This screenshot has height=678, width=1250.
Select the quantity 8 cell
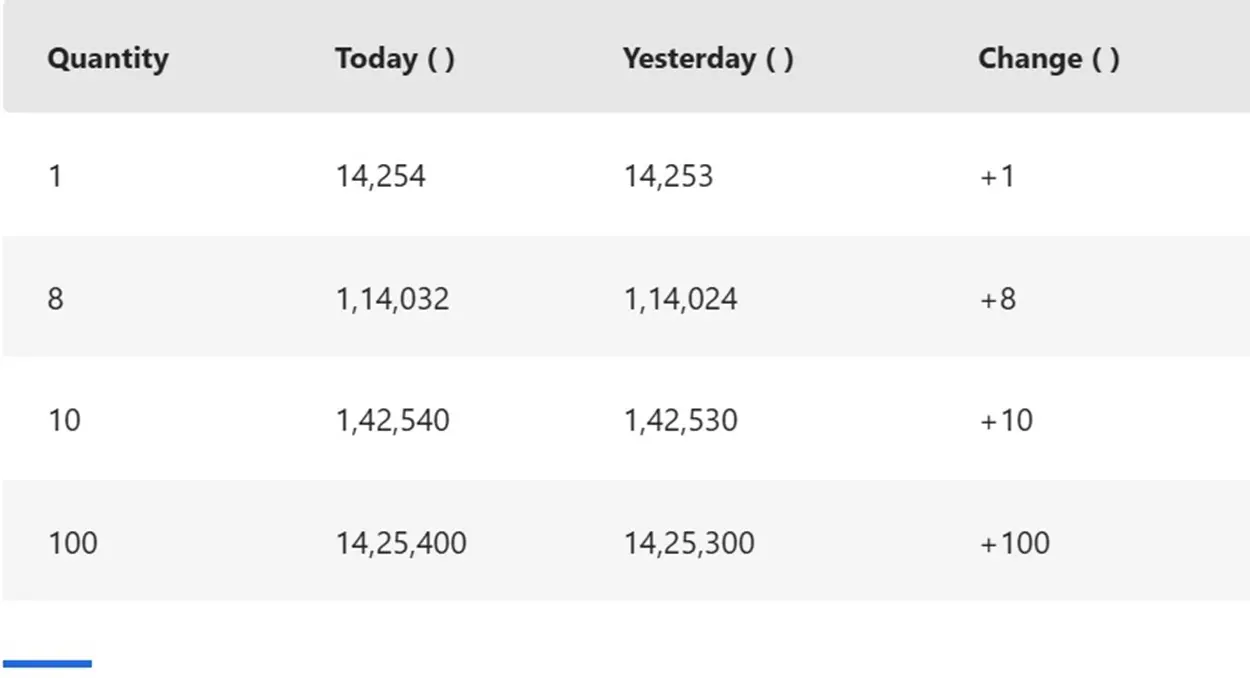pyautogui.click(x=55, y=298)
